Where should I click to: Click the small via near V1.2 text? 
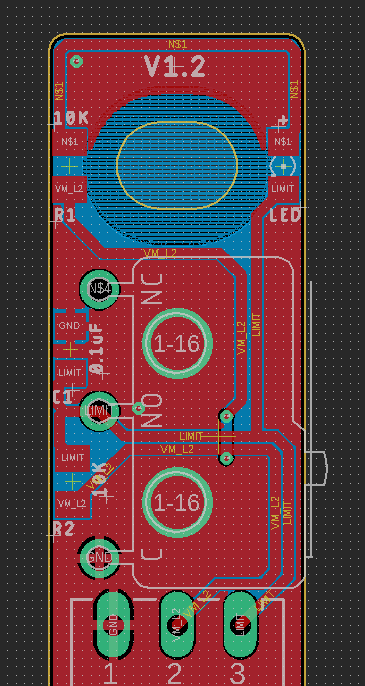77,61
